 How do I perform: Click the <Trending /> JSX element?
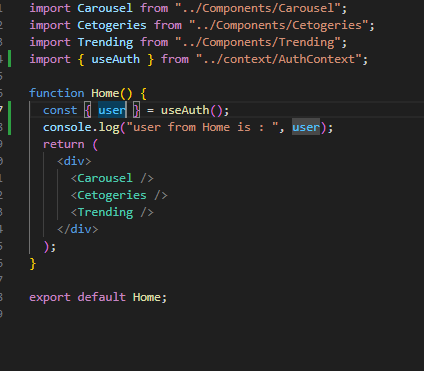(x=112, y=212)
